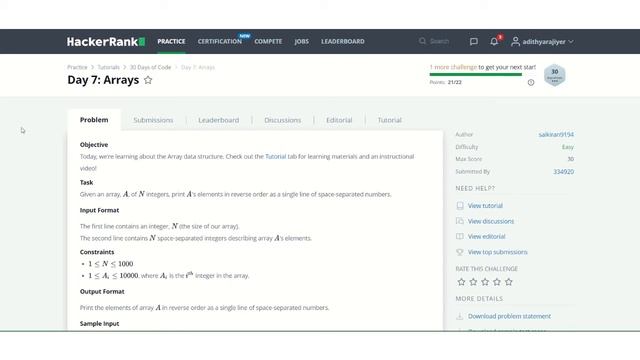Select the Problem tab

click(x=94, y=120)
